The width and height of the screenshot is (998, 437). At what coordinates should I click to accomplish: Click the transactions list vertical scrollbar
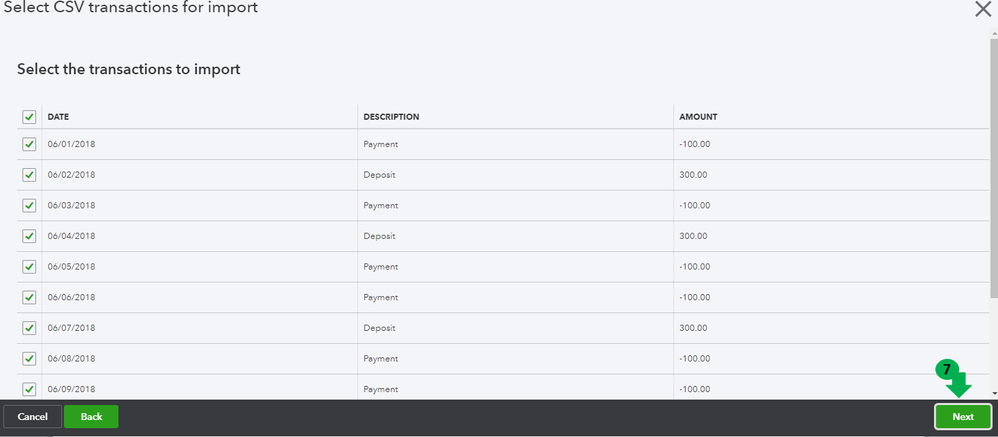pos(993,200)
